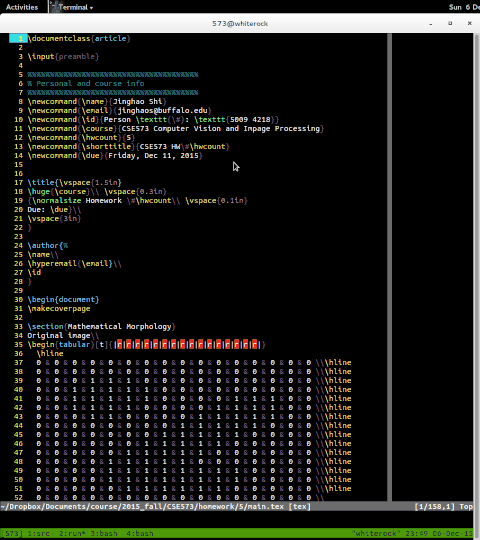Open the Activities overview
This screenshot has width=480, height=540.
22,7
